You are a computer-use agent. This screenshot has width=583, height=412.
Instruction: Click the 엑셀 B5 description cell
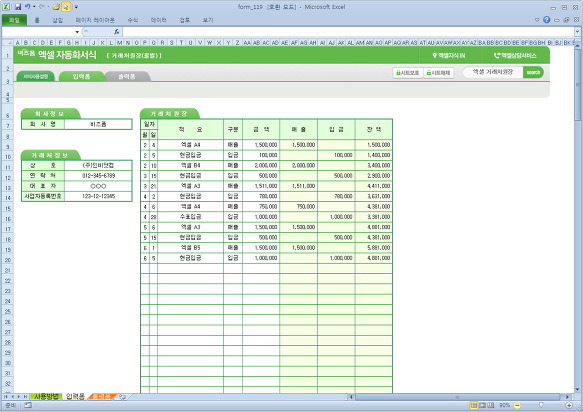point(190,248)
